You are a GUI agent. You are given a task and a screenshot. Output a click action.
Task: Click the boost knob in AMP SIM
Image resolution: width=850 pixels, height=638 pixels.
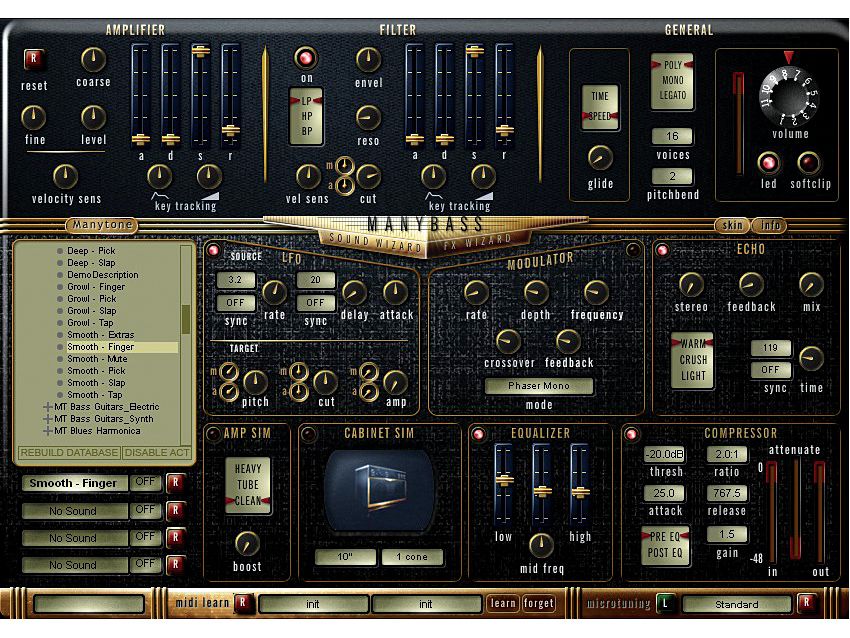click(x=248, y=545)
